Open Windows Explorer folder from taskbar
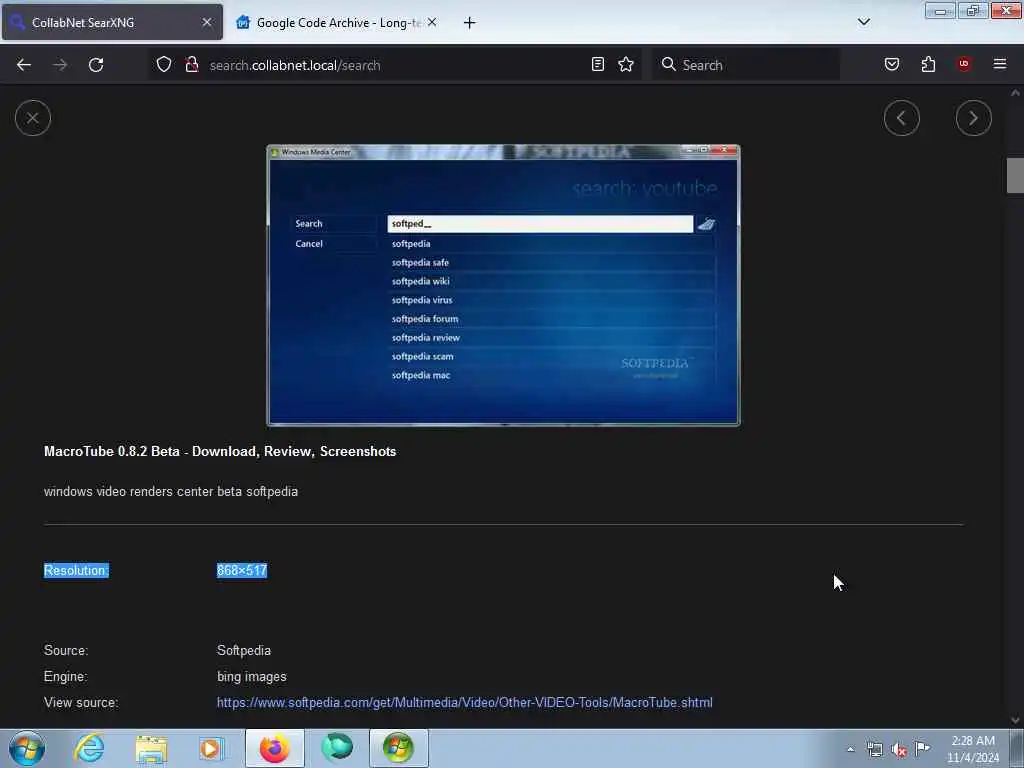Viewport: 1024px width, 768px height. 152,748
